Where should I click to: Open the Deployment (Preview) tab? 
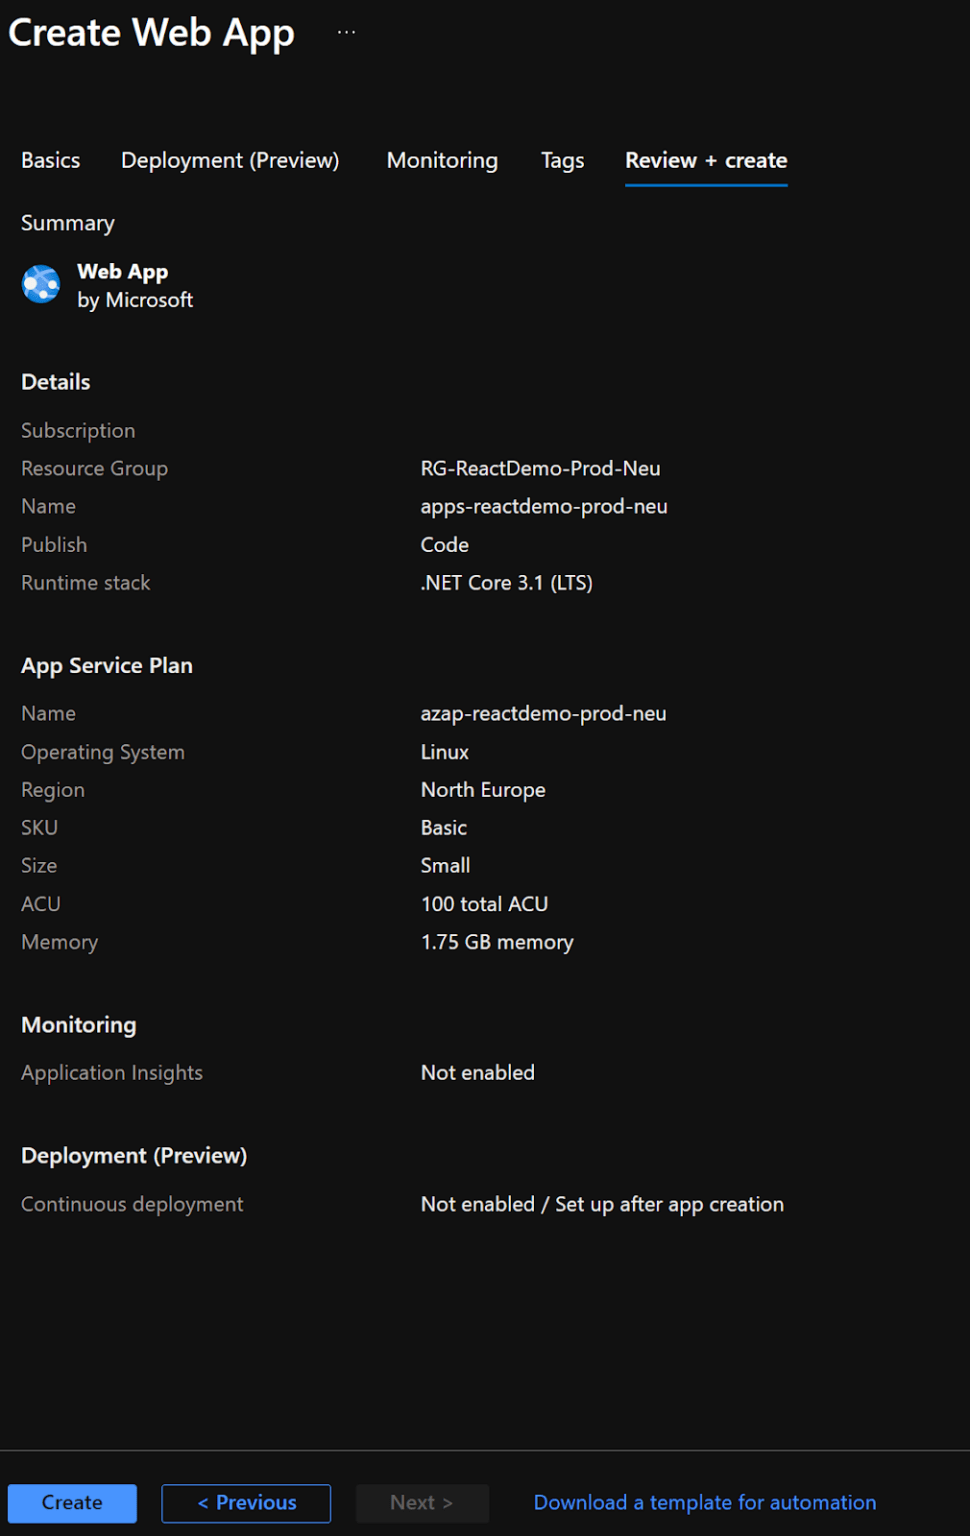(229, 160)
